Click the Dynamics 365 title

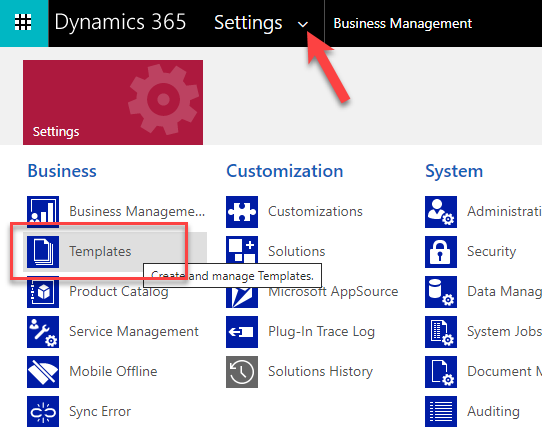pyautogui.click(x=120, y=22)
